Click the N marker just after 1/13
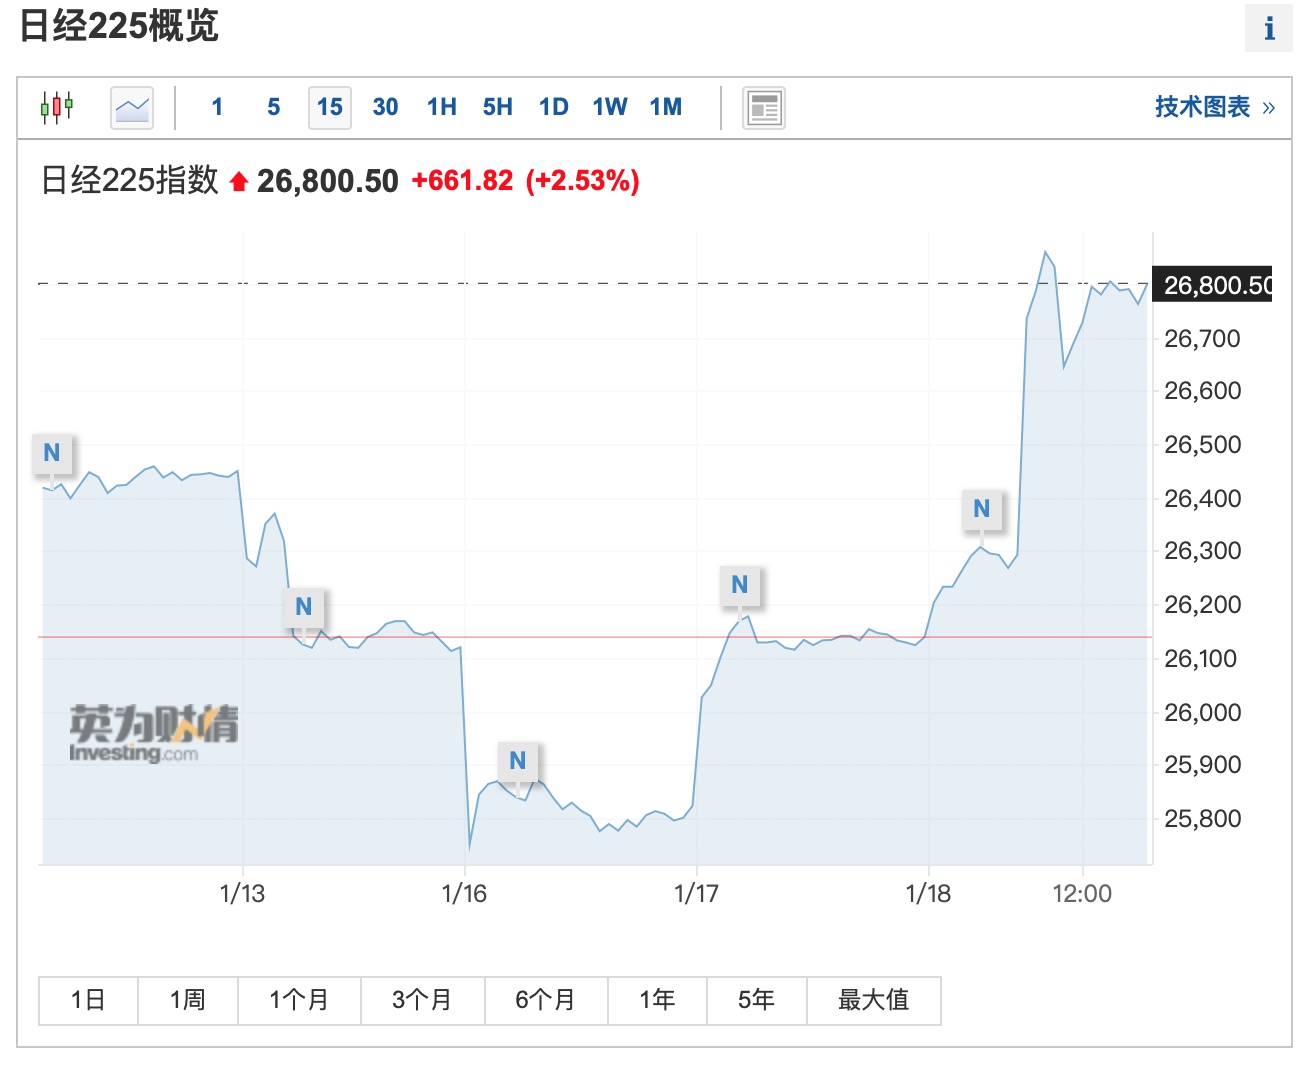 [304, 607]
